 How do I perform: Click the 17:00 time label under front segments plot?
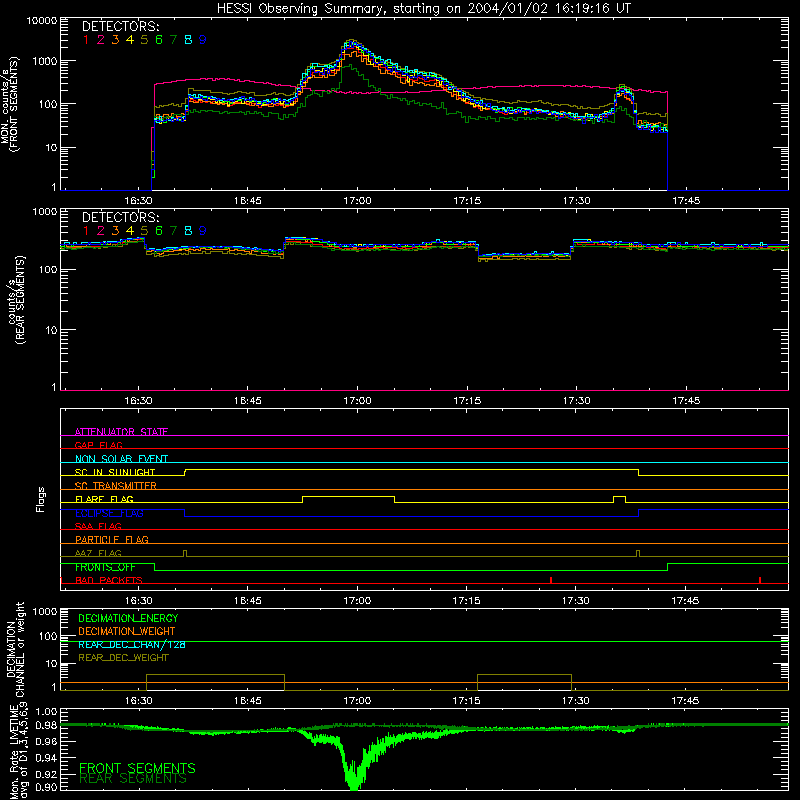pos(358,201)
